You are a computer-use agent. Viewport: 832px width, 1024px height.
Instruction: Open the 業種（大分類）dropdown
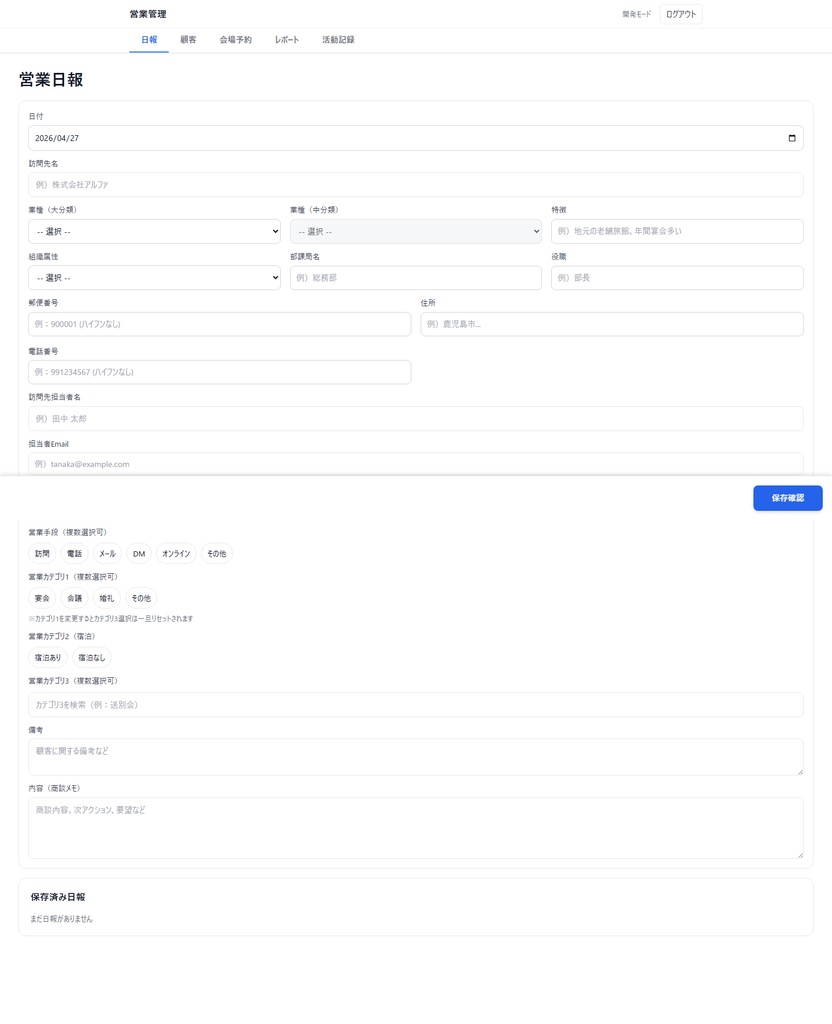(x=154, y=230)
